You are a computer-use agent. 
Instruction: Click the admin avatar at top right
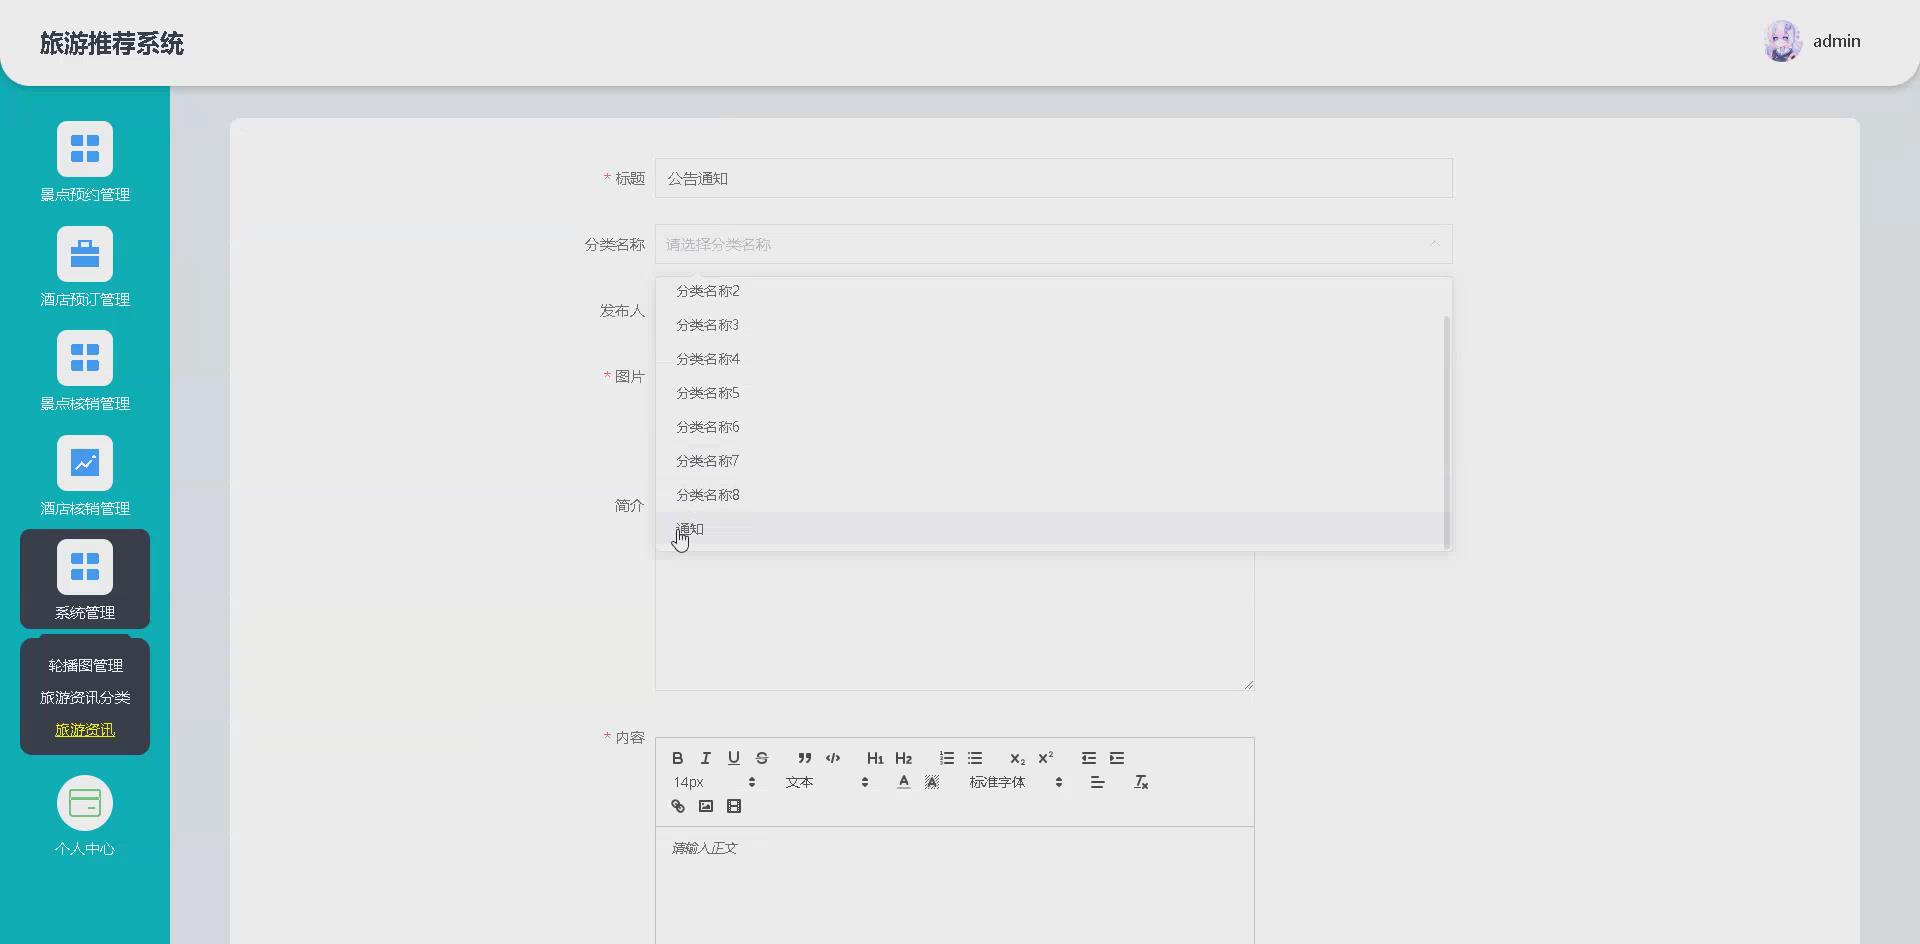[x=1784, y=41]
